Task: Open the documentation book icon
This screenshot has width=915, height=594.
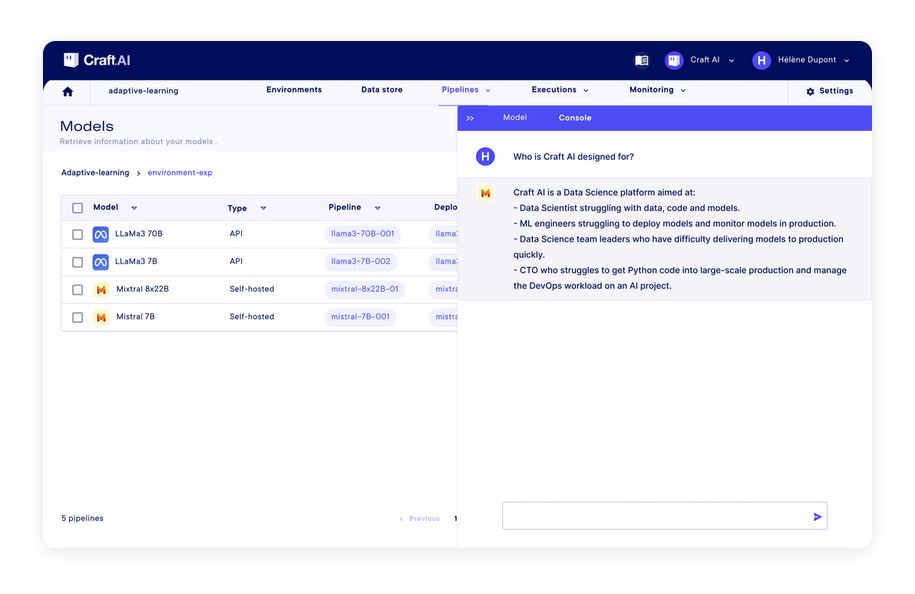Action: click(x=641, y=60)
